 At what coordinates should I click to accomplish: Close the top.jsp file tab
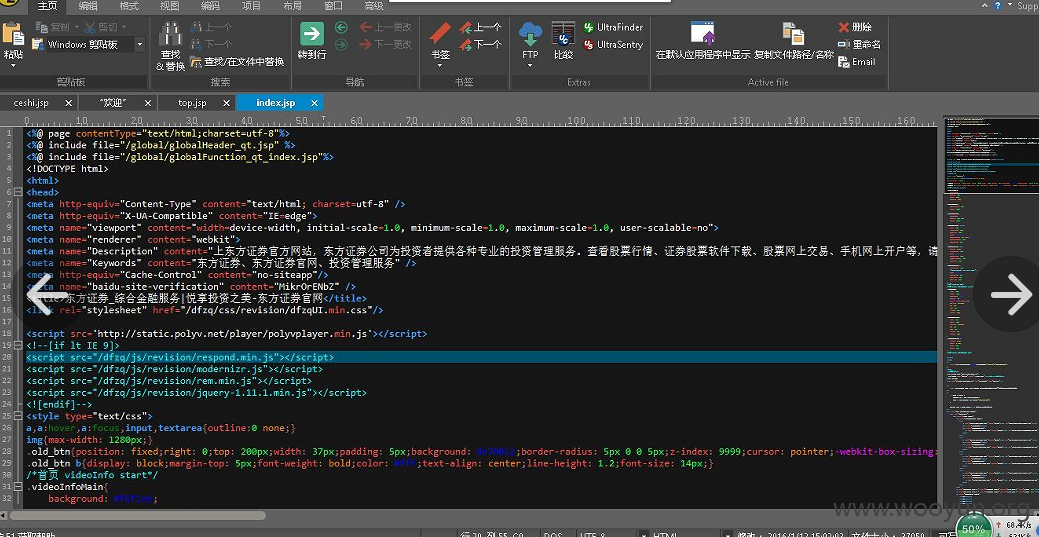(227, 103)
